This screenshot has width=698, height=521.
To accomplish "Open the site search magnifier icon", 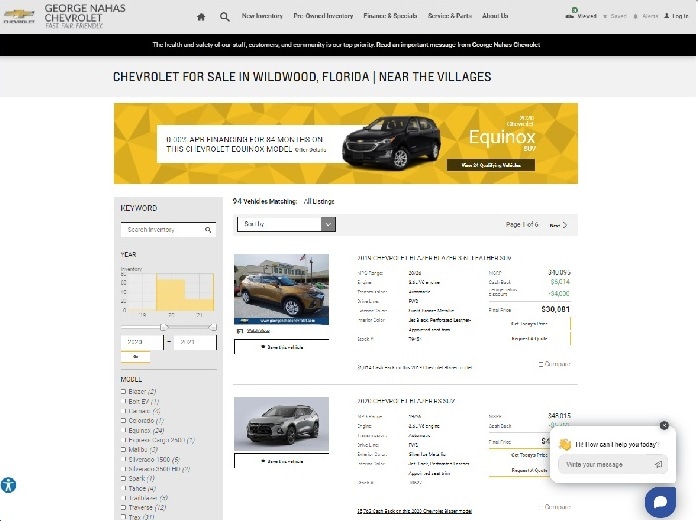I will tap(224, 17).
